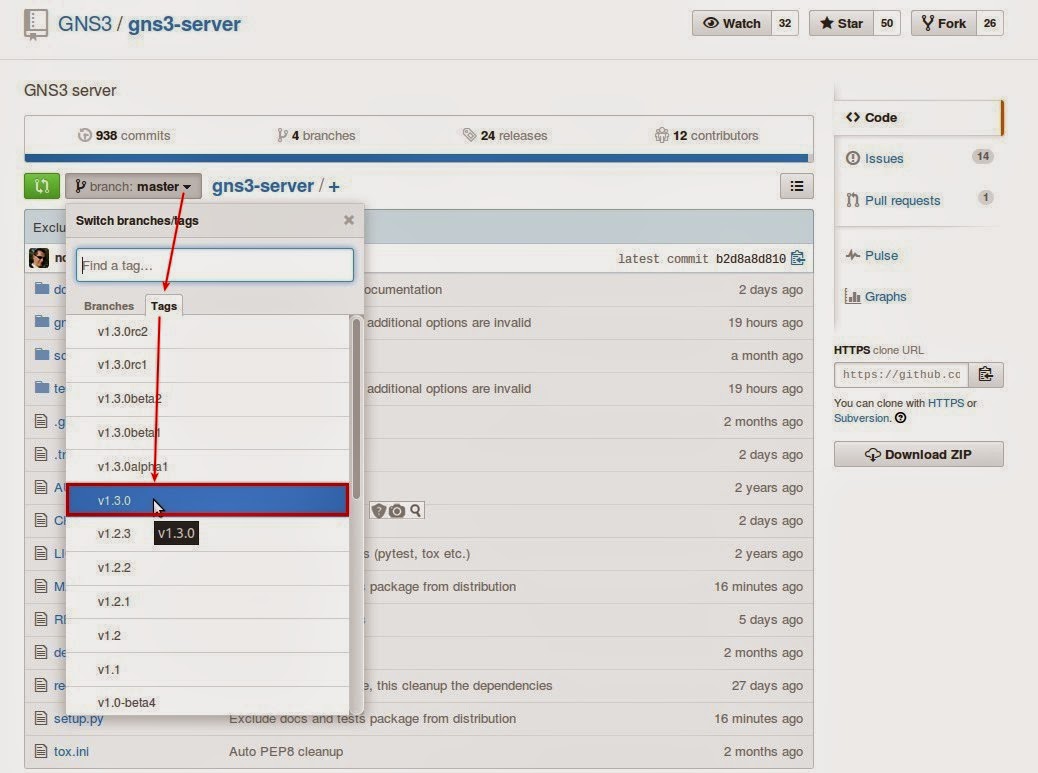Switch to the Tags tab
This screenshot has height=773, width=1038.
click(x=164, y=306)
